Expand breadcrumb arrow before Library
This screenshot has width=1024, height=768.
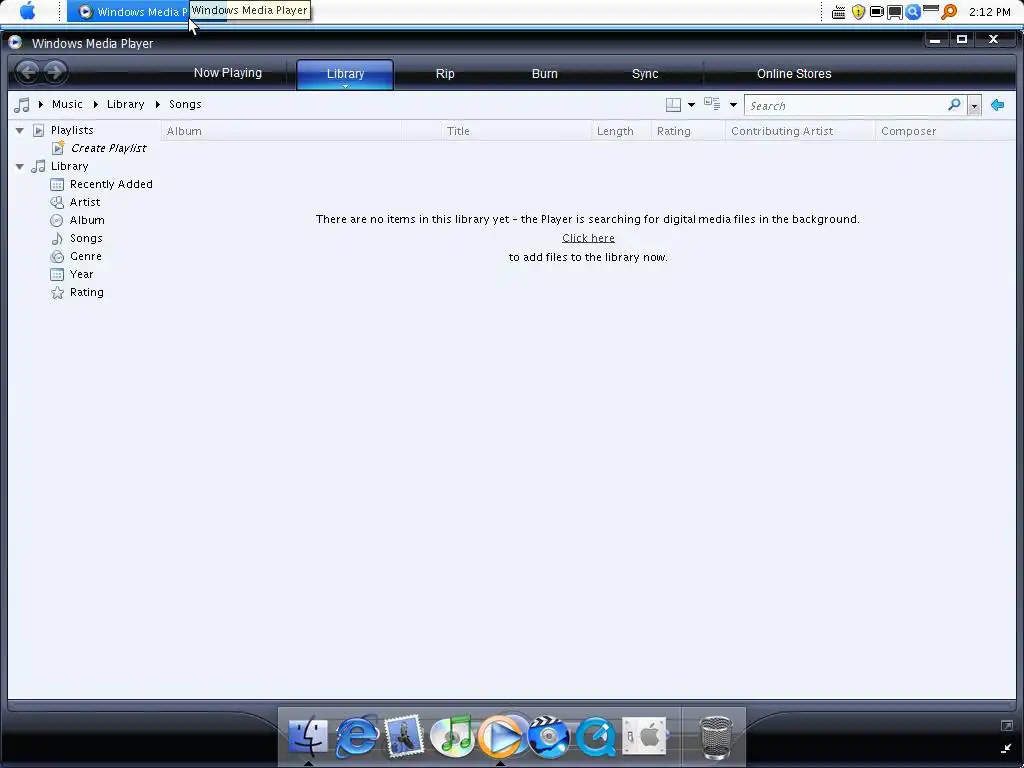tap(95, 104)
